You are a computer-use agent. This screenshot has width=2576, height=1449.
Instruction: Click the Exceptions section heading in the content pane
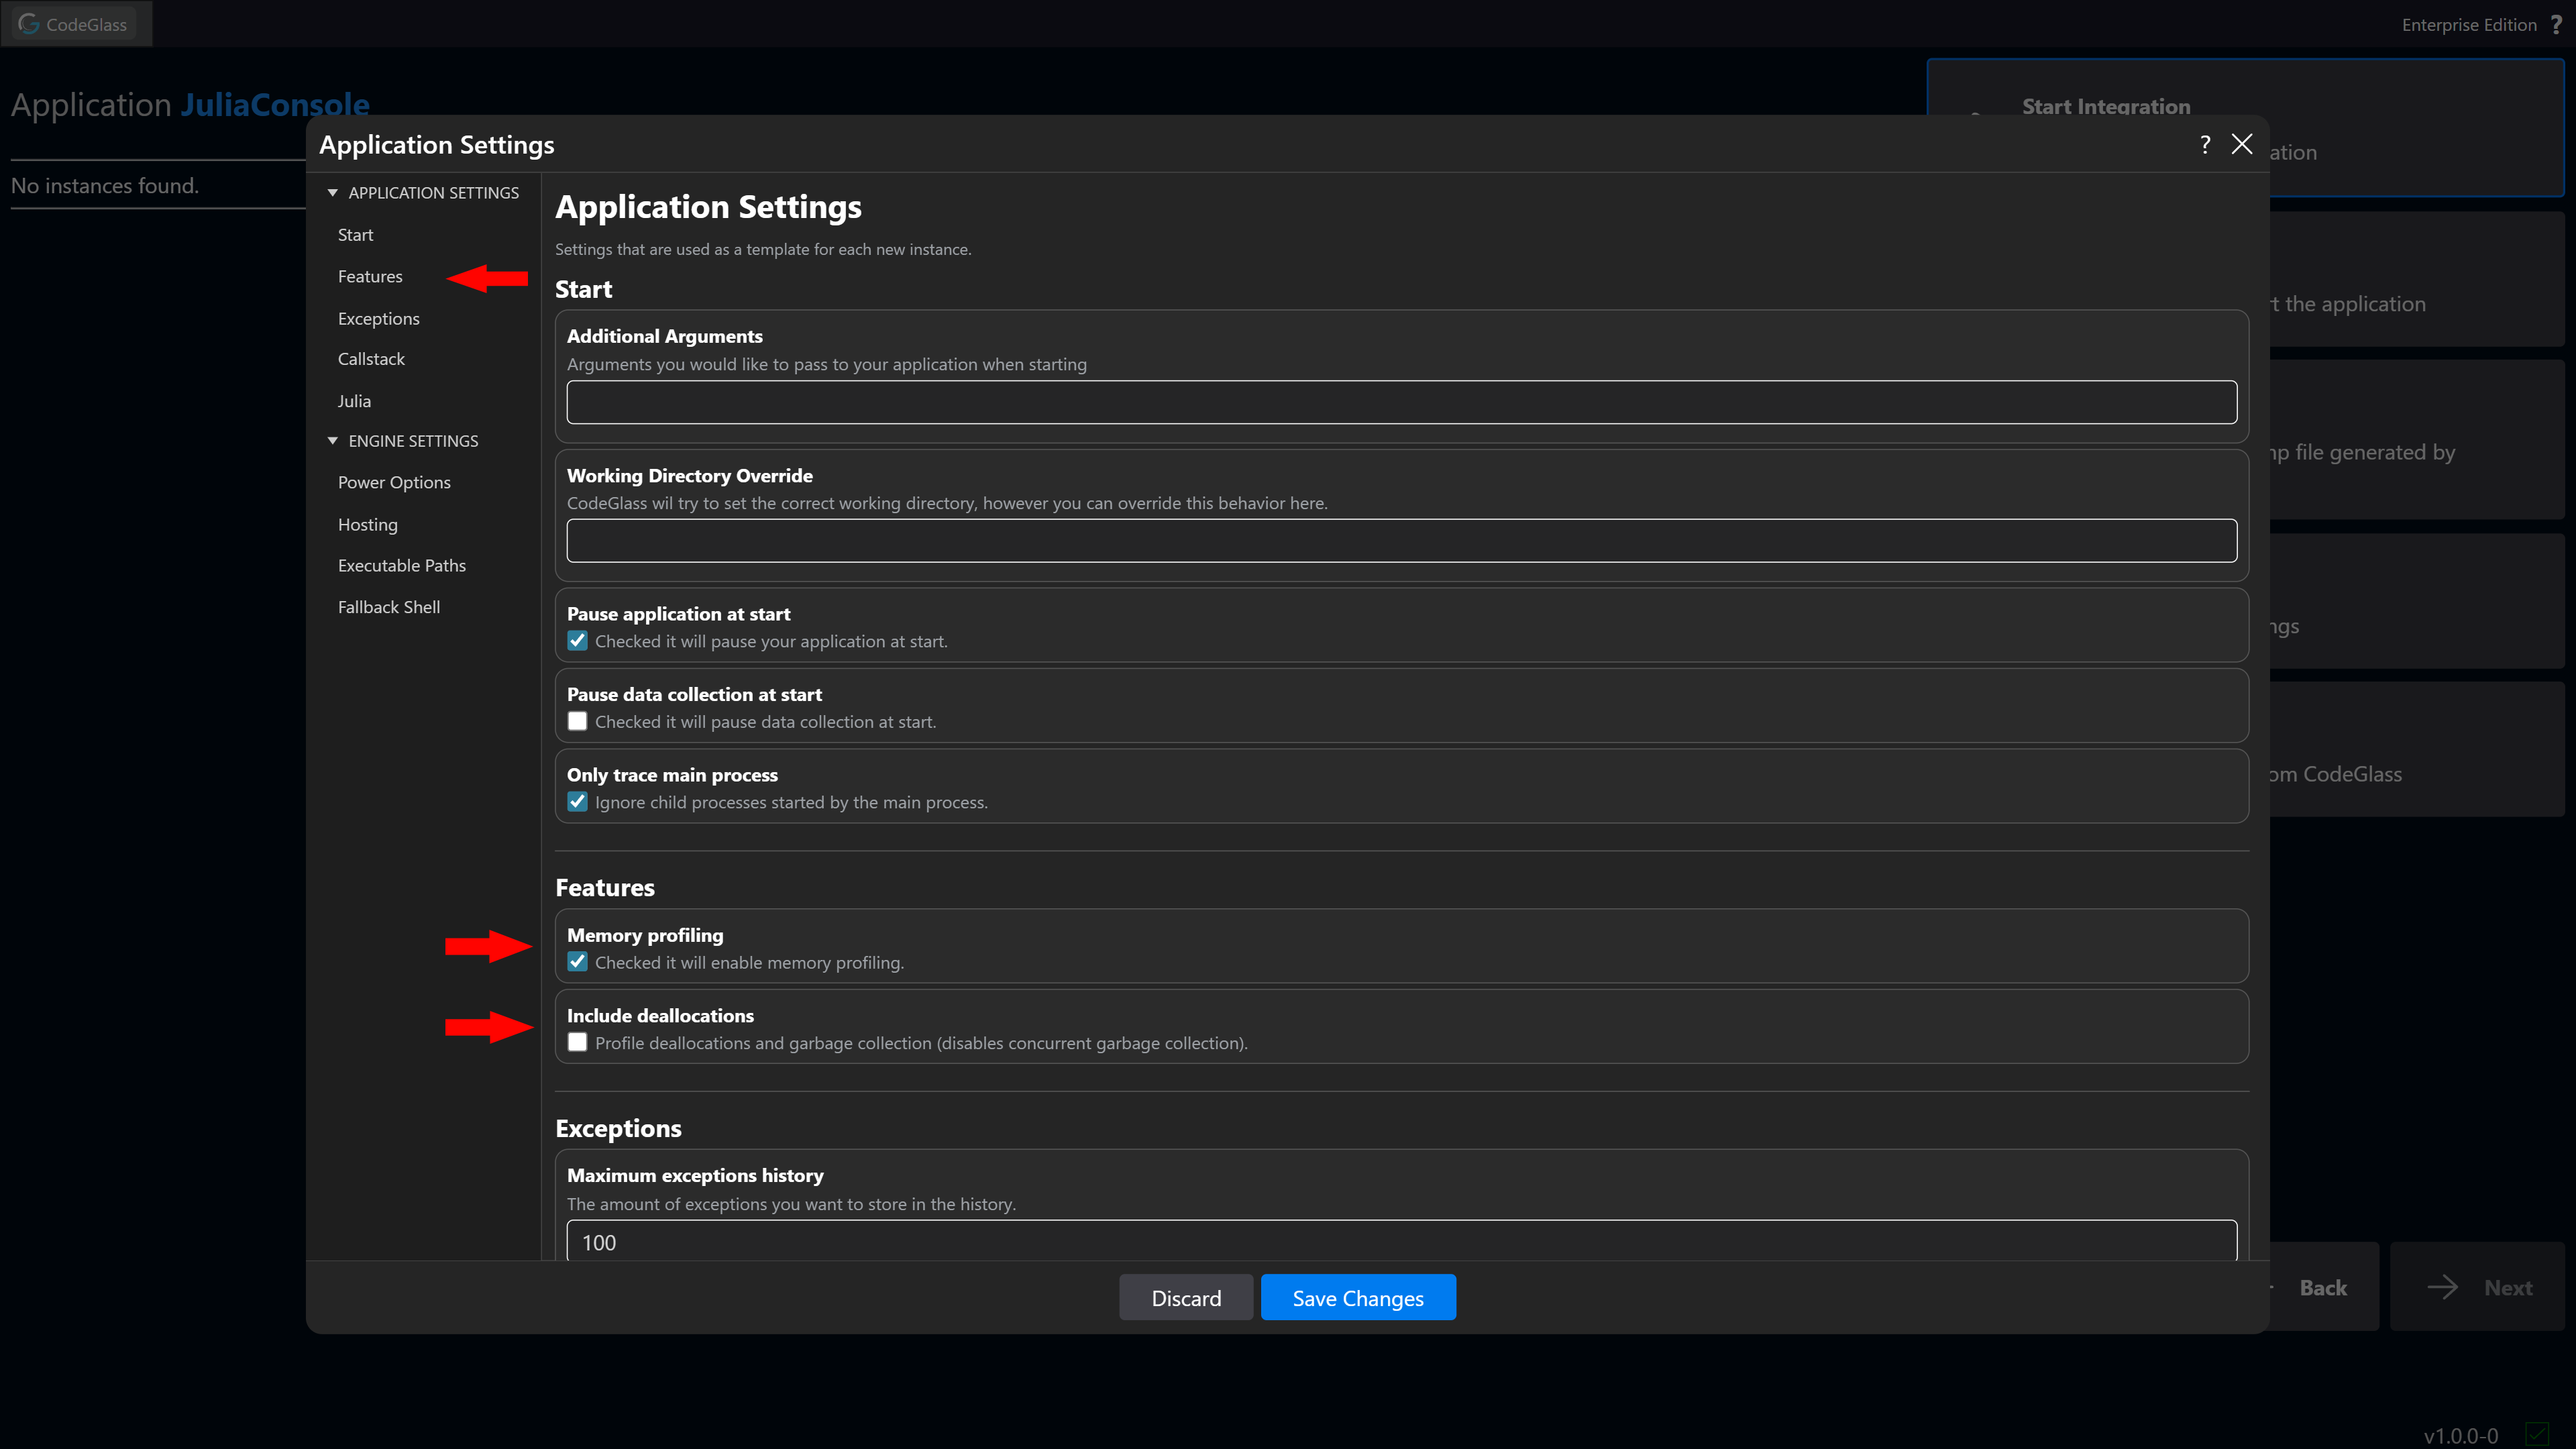click(x=618, y=1128)
